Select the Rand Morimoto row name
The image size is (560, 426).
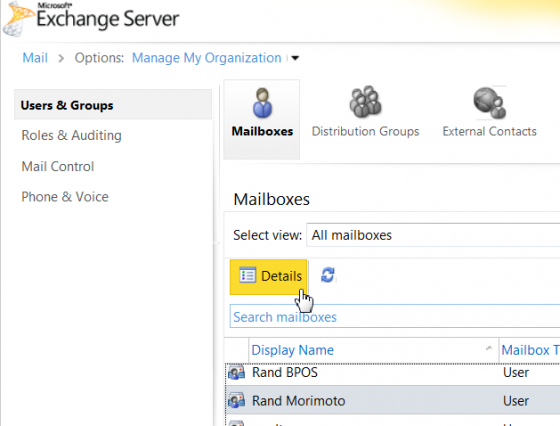(299, 401)
